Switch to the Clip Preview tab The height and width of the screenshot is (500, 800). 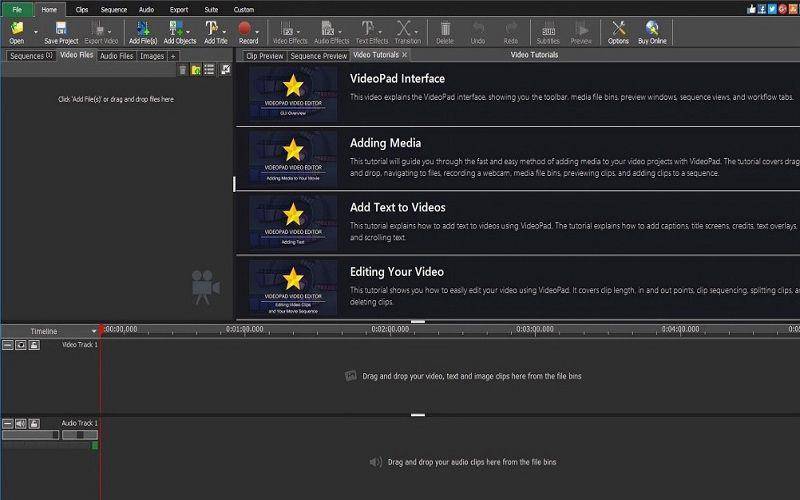265,56
